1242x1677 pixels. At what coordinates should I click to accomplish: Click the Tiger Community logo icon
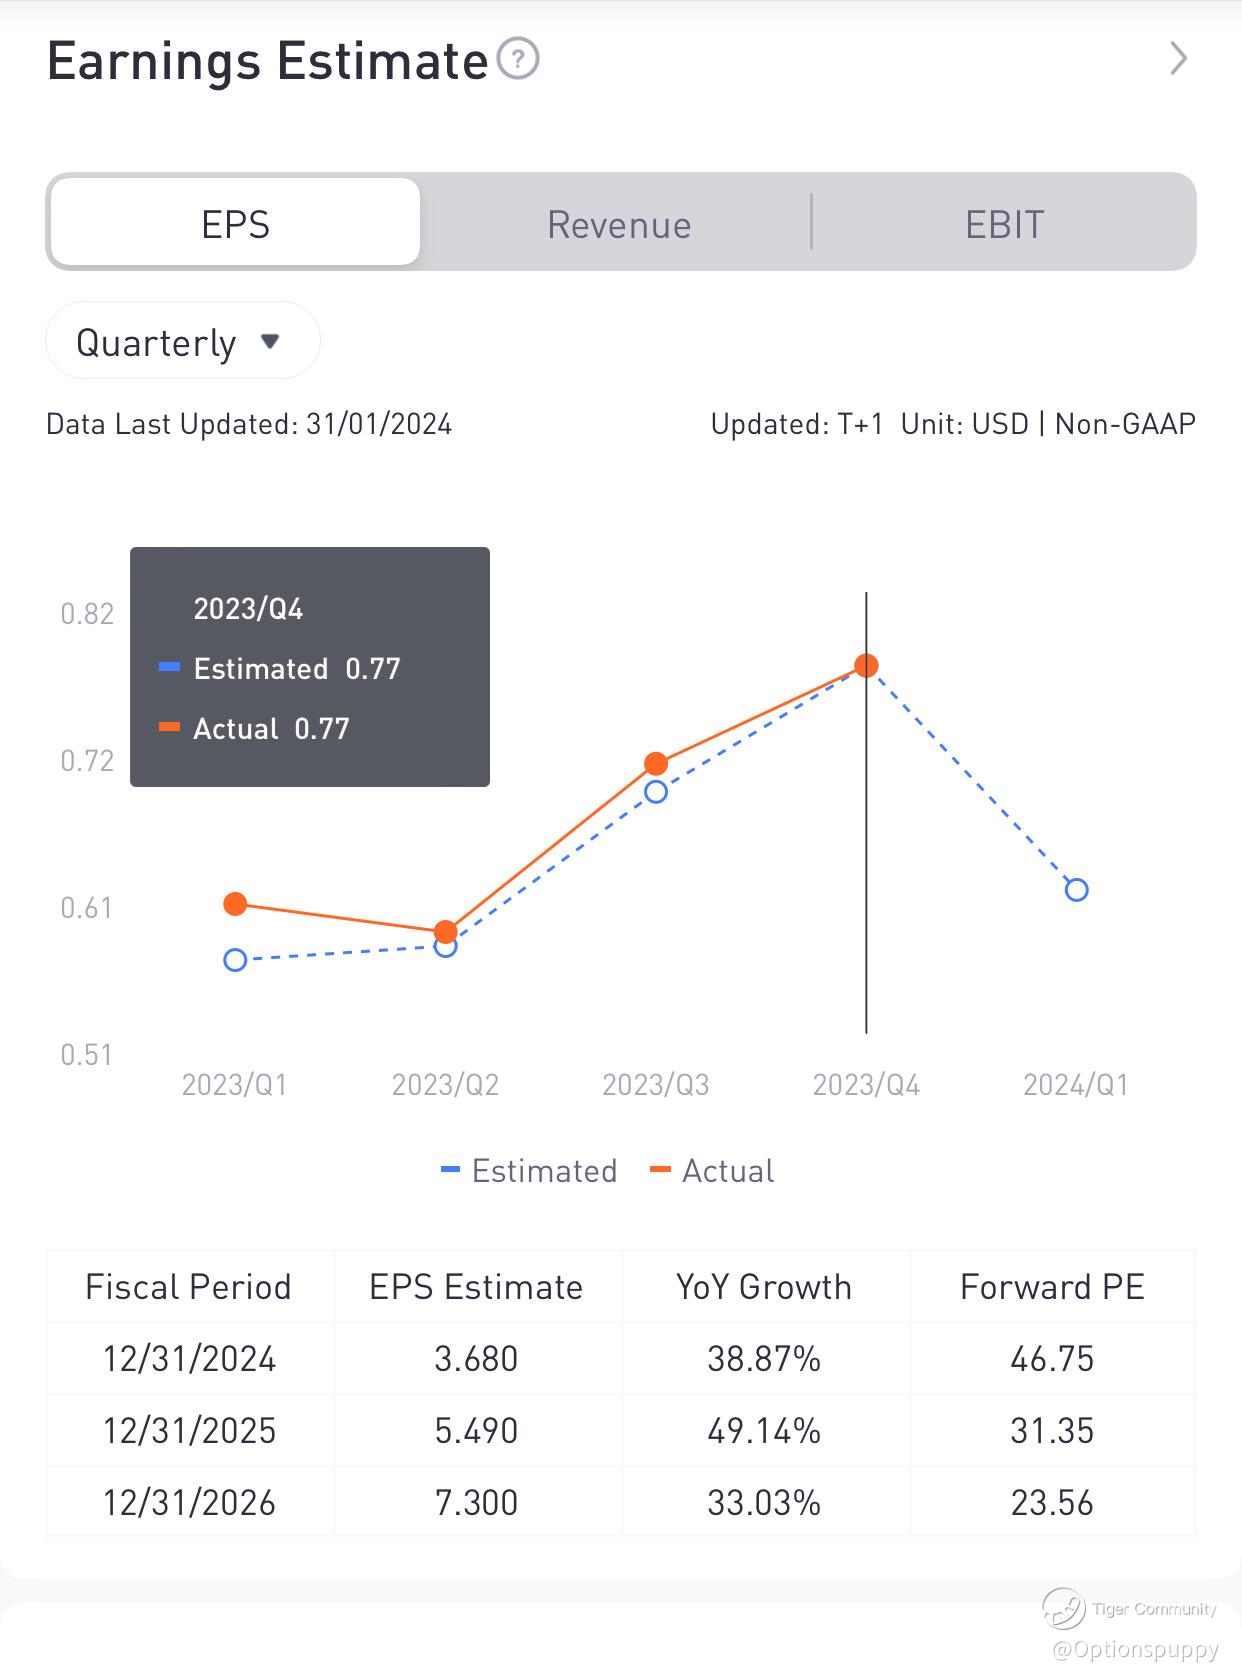click(1063, 1608)
